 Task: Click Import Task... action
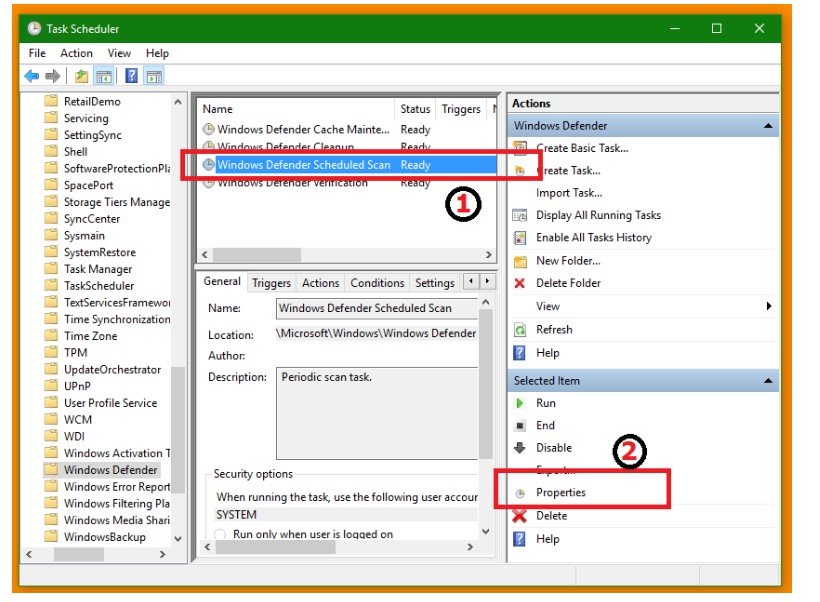click(x=569, y=193)
